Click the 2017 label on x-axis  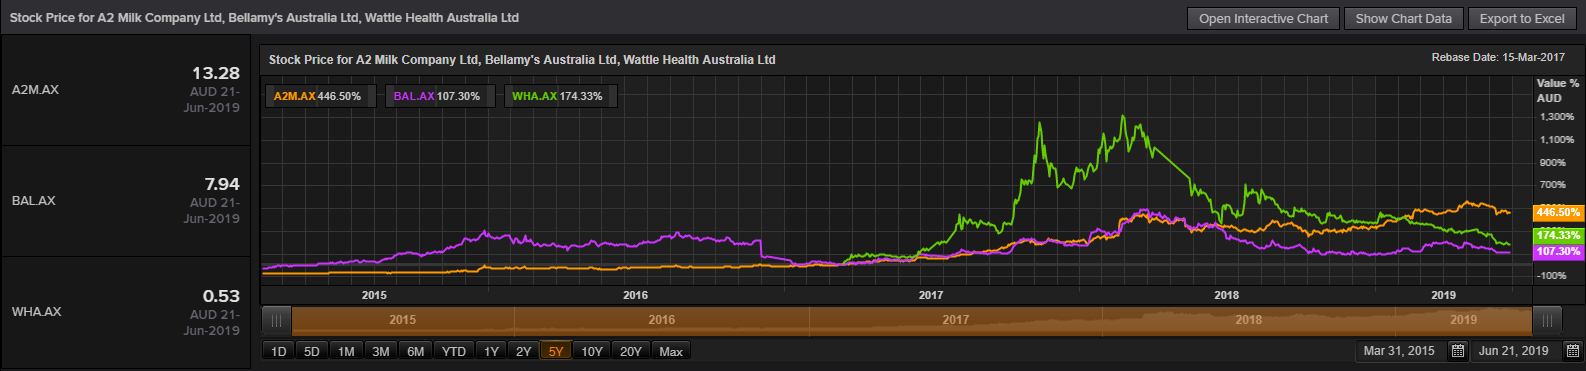(931, 295)
